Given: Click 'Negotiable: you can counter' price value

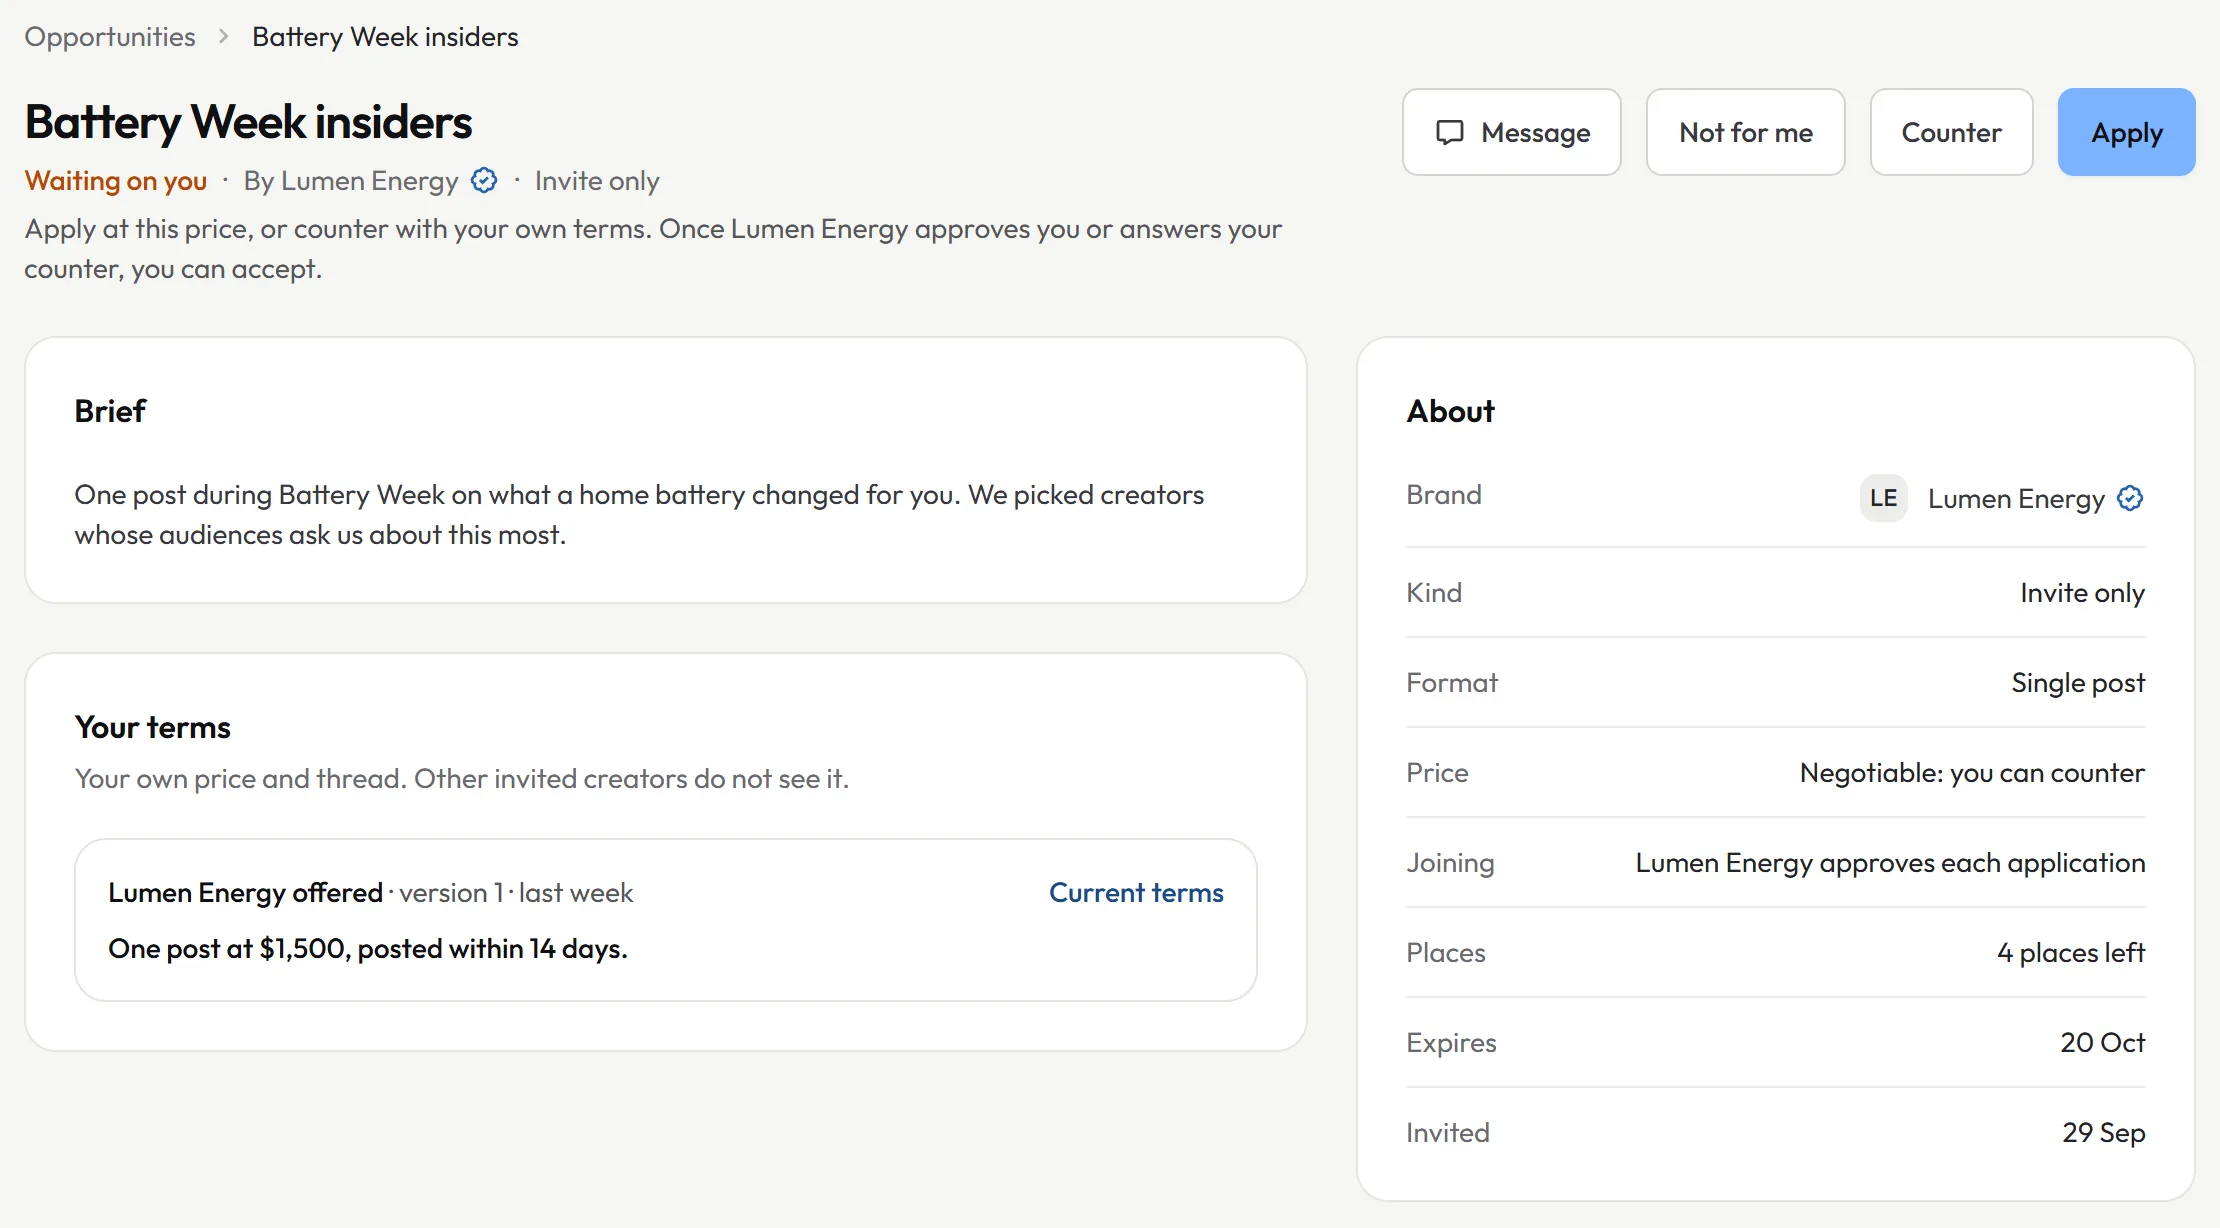Looking at the screenshot, I should (1972, 773).
